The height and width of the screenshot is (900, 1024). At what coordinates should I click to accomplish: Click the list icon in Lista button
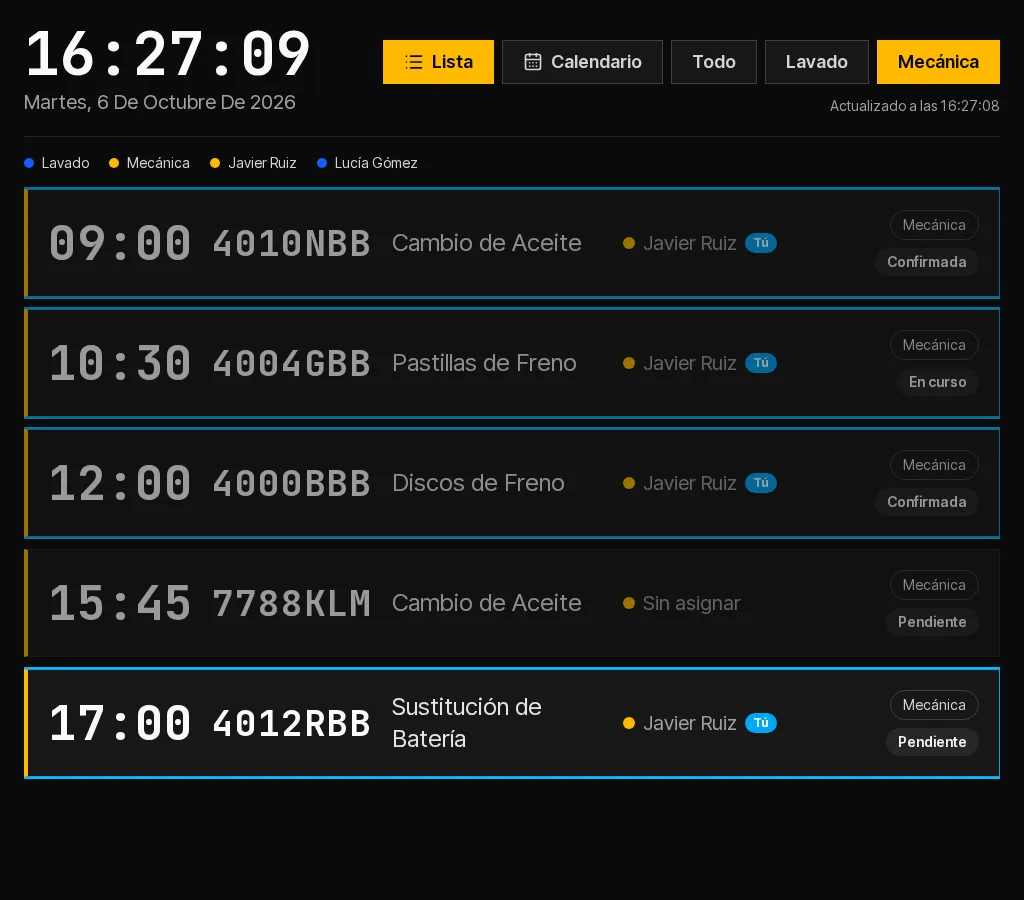coord(413,62)
